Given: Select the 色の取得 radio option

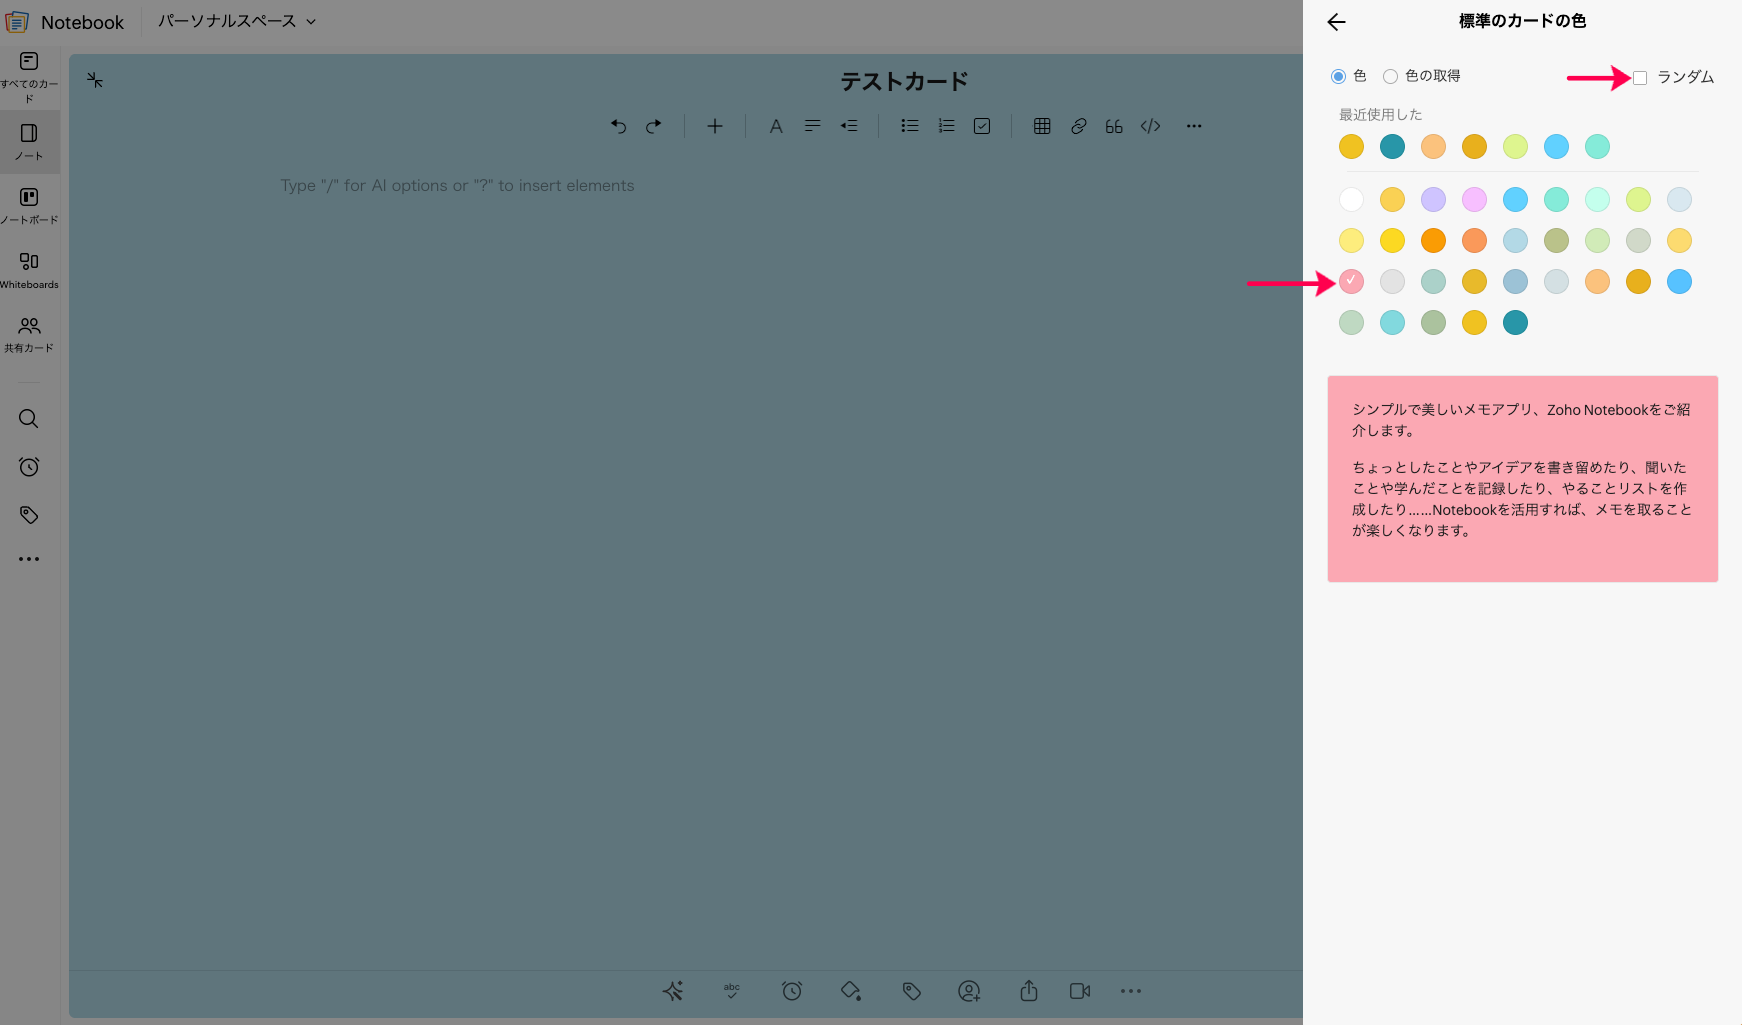Looking at the screenshot, I should point(1390,77).
